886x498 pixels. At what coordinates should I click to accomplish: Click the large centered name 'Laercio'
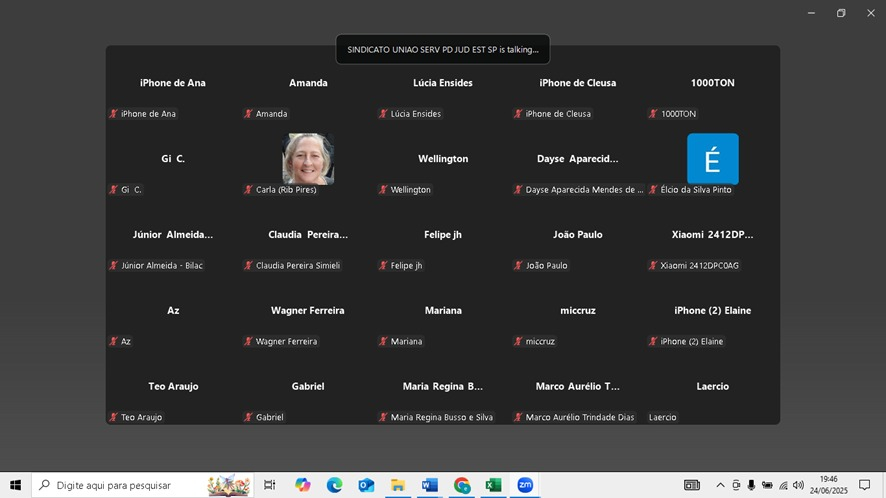click(x=713, y=386)
